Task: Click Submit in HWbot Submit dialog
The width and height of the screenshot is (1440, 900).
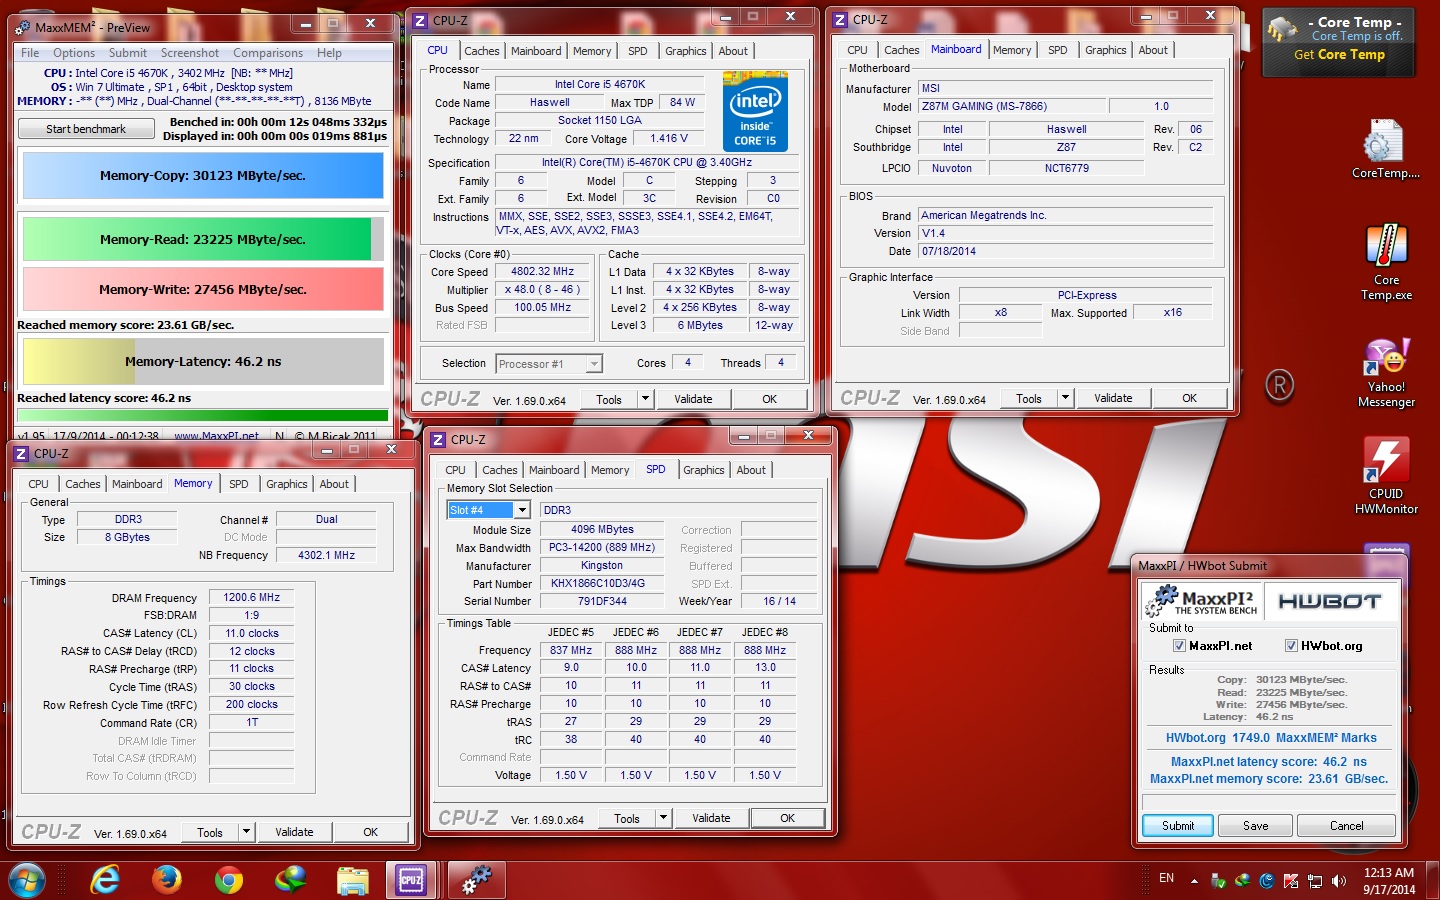Action: (x=1178, y=826)
